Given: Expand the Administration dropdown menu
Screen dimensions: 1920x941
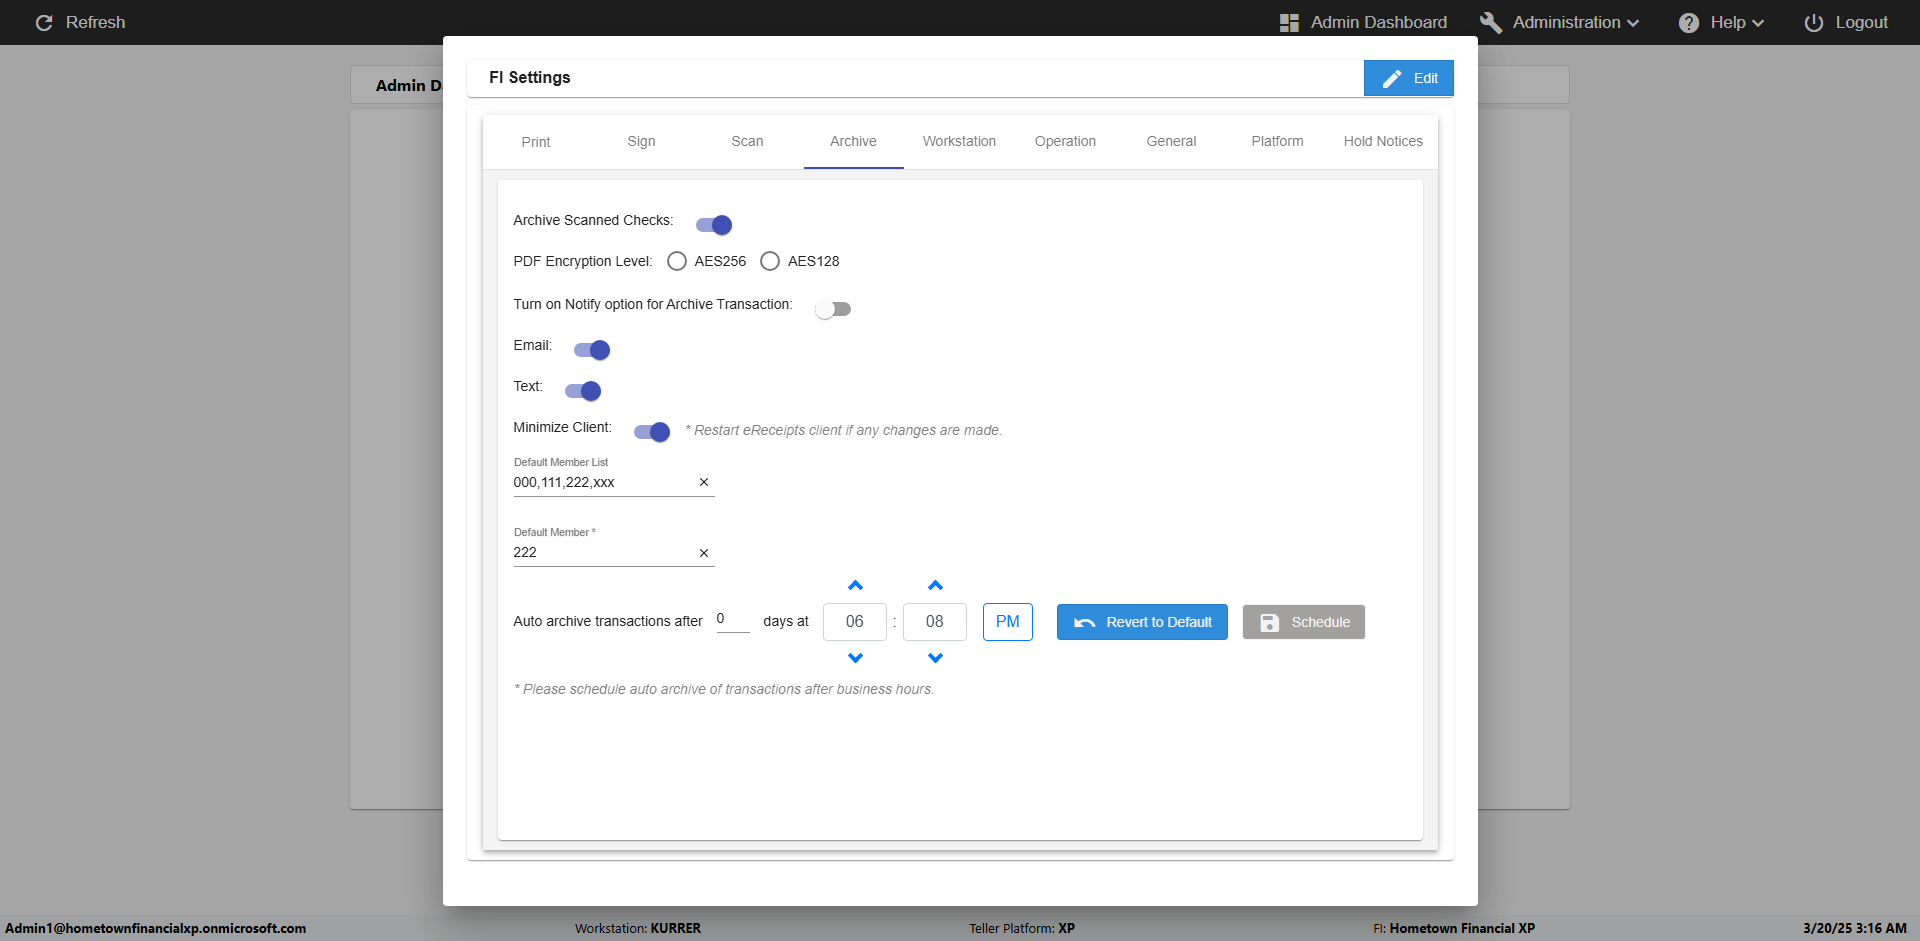Looking at the screenshot, I should (x=1633, y=23).
